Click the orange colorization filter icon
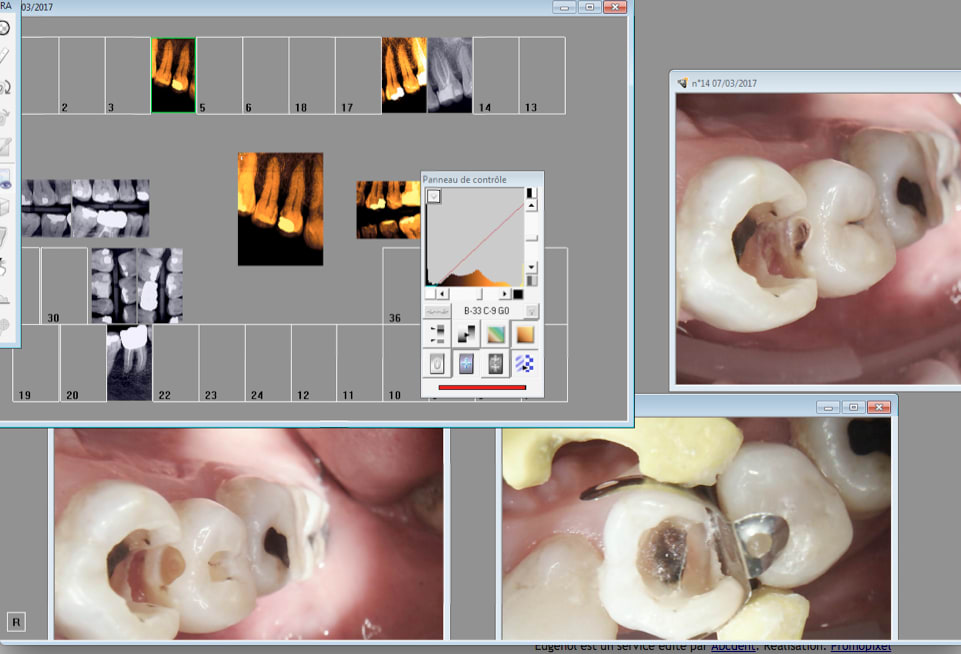Image resolution: width=961 pixels, height=654 pixels. (525, 335)
